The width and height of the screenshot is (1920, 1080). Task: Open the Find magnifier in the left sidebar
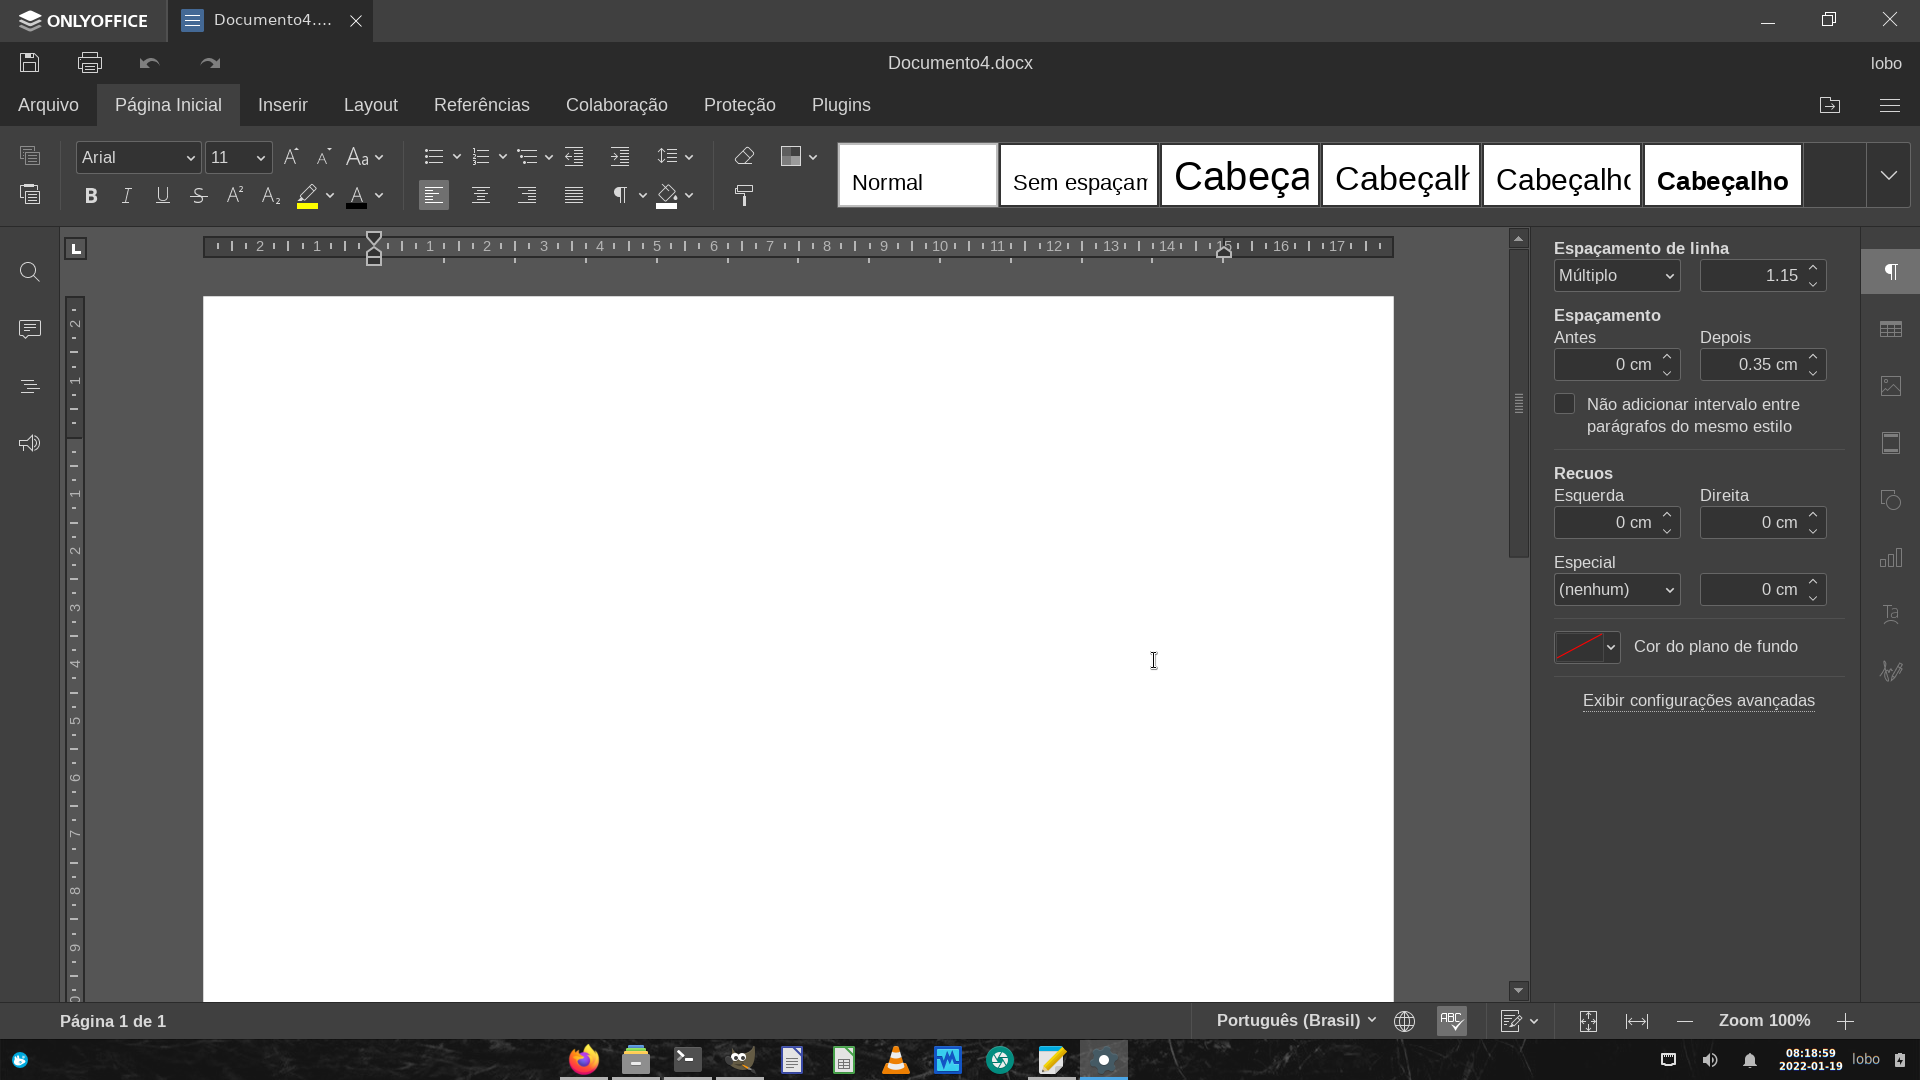click(x=30, y=272)
